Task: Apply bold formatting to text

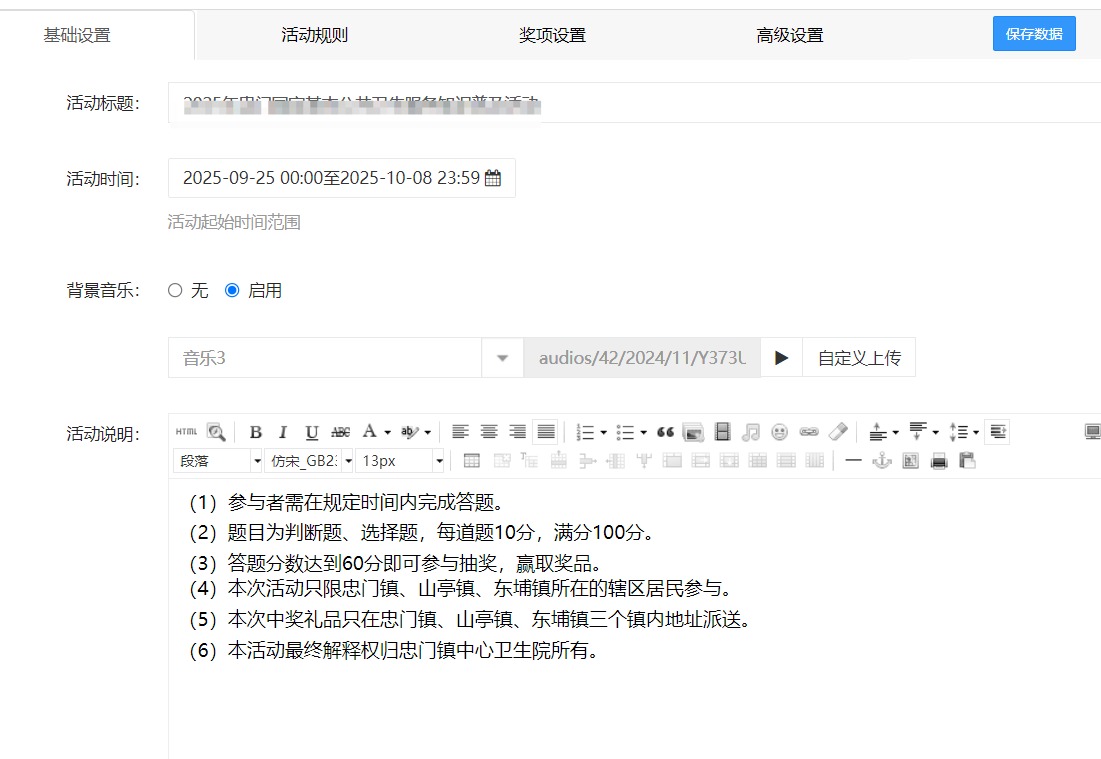Action: pos(256,431)
